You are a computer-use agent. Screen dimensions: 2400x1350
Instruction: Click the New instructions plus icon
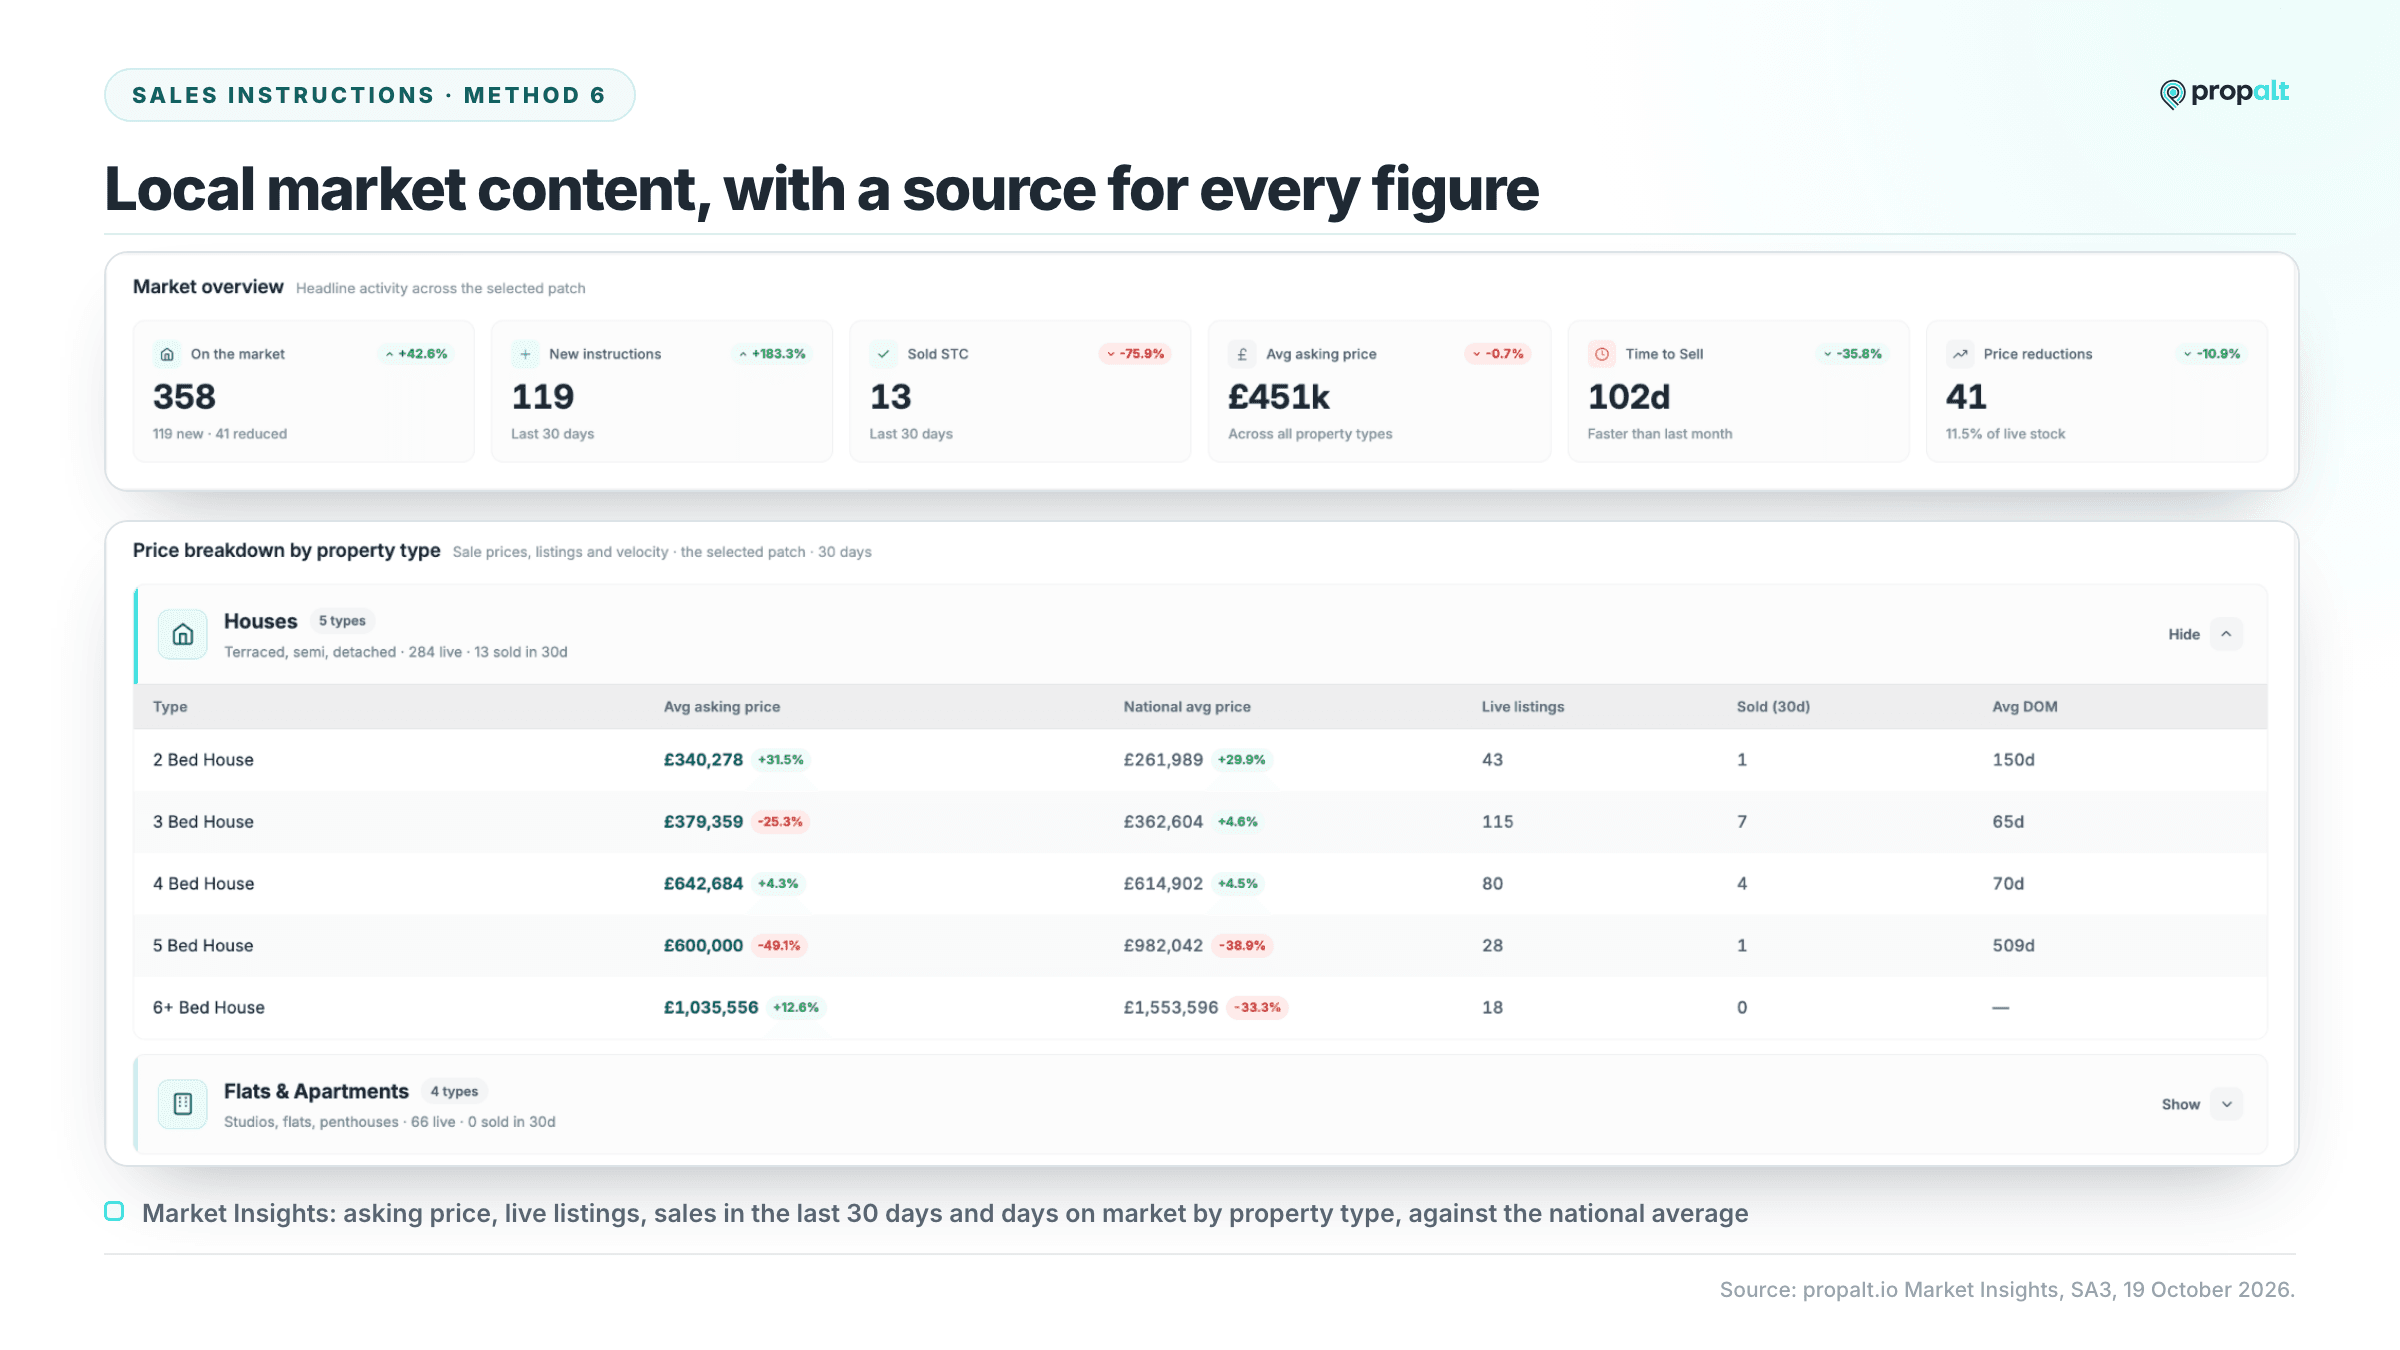pos(525,354)
